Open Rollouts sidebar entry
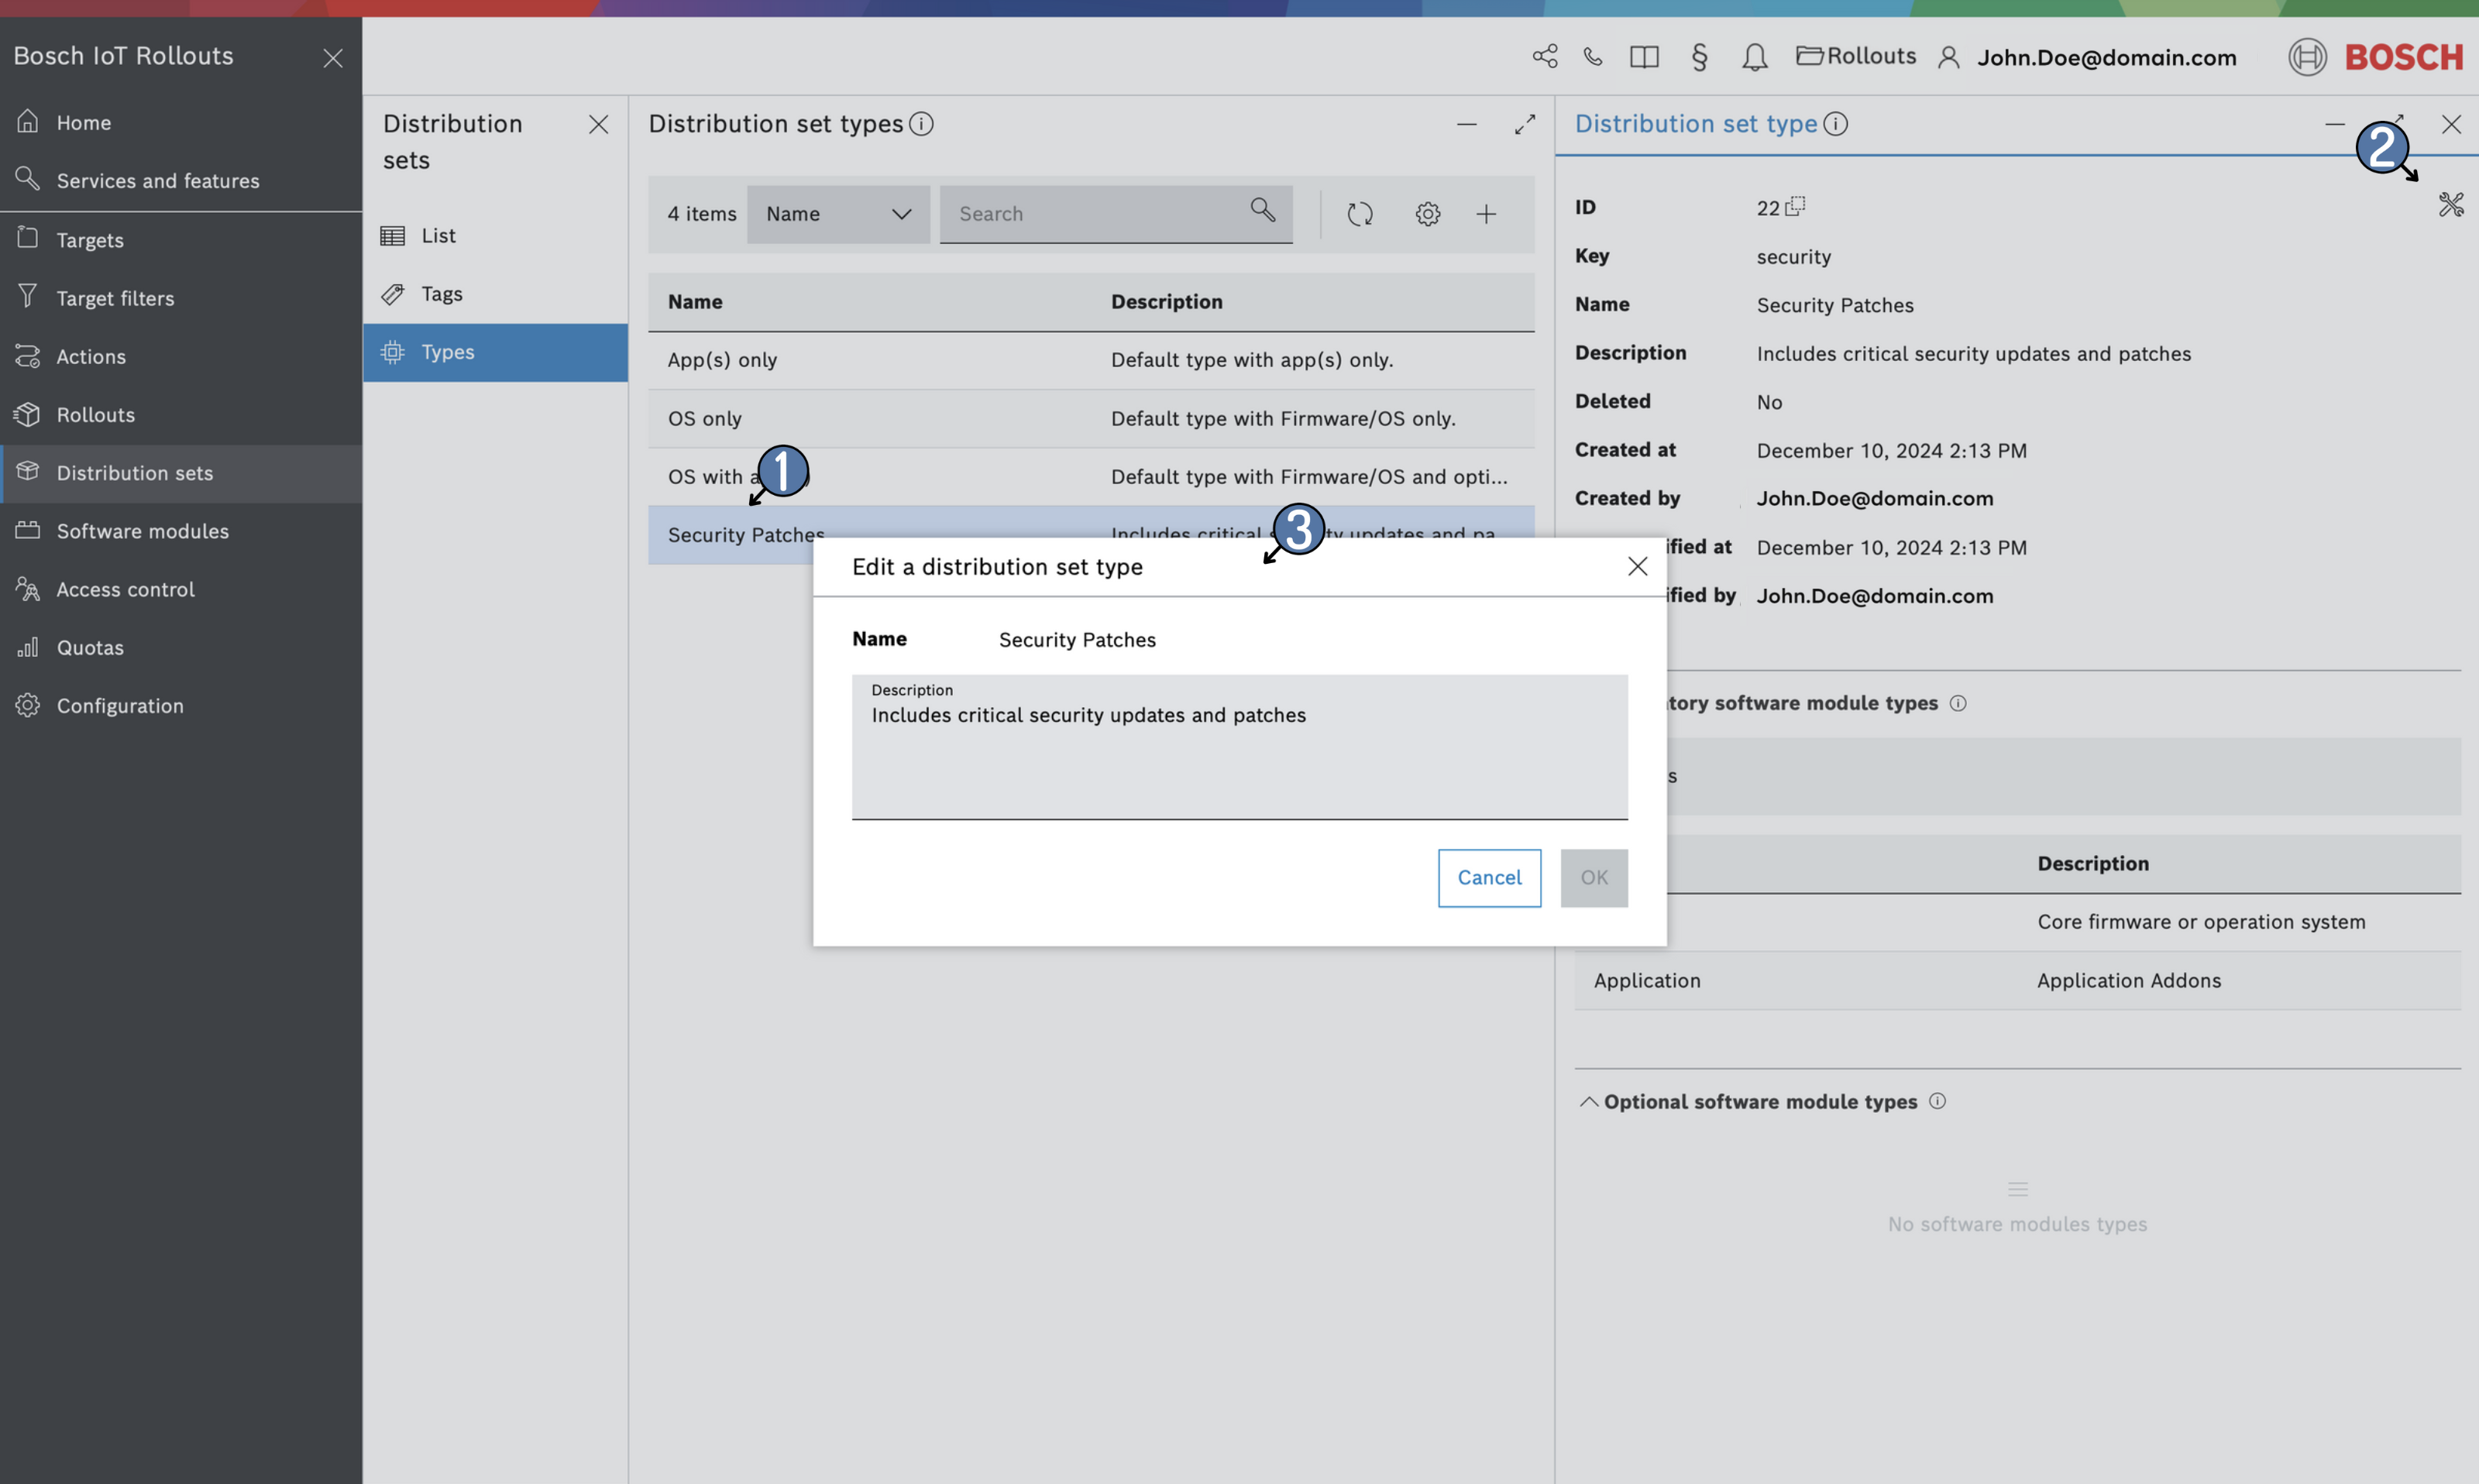The width and height of the screenshot is (2479, 1484). click(181, 414)
